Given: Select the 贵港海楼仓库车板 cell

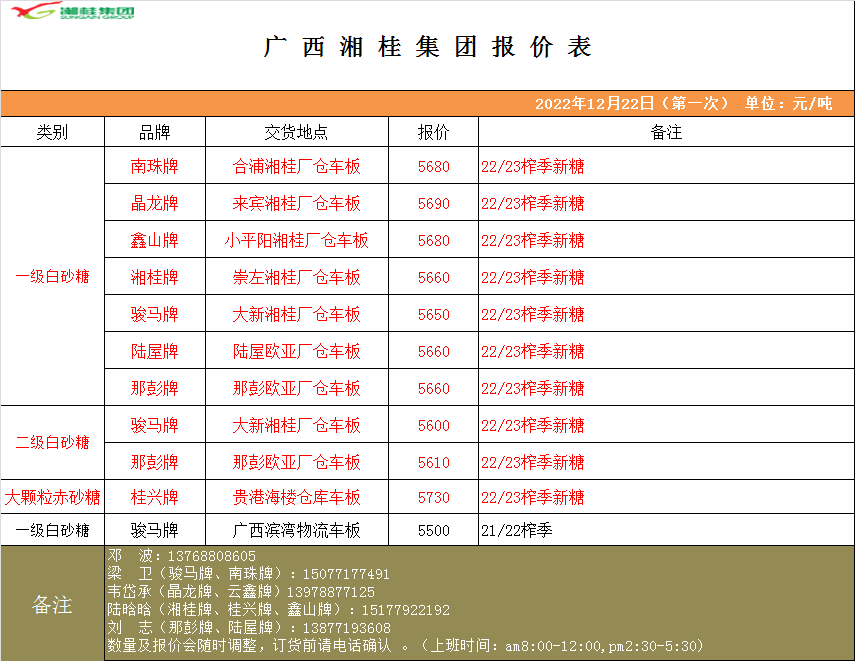Looking at the screenshot, I should [296, 498].
